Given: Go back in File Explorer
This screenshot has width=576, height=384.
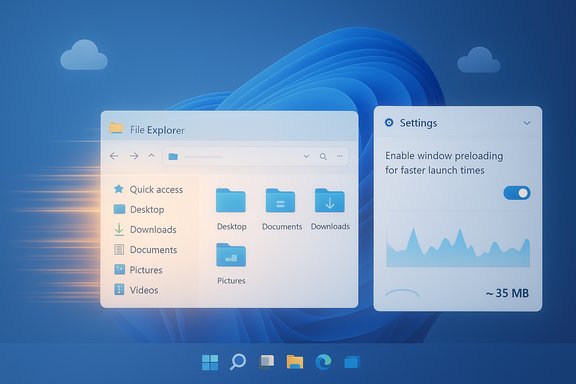Looking at the screenshot, I should (114, 156).
